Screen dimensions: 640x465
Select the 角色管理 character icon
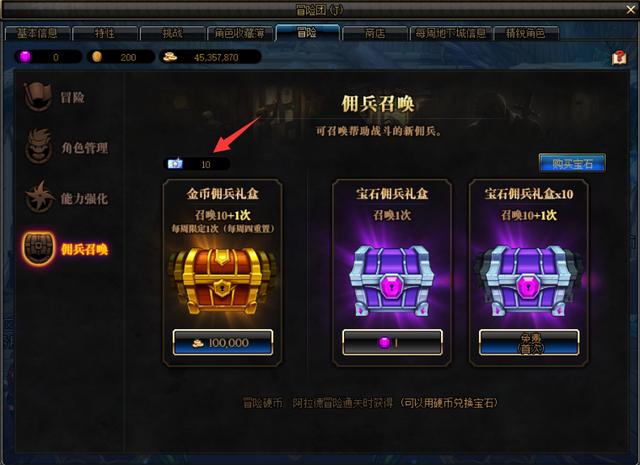coord(39,146)
